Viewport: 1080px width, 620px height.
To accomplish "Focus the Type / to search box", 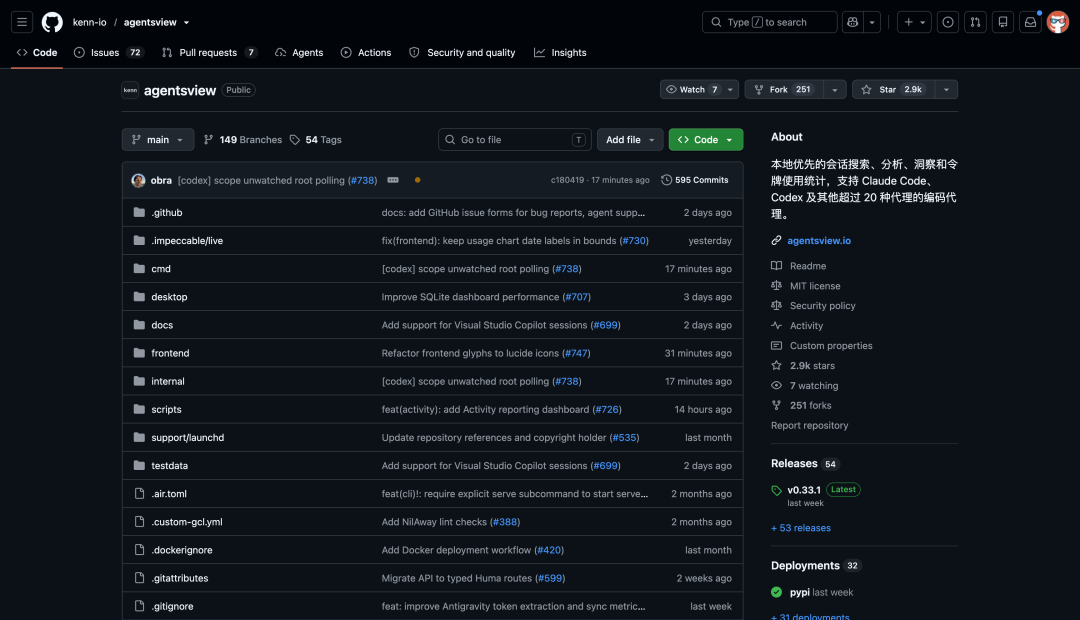I will pos(769,22).
